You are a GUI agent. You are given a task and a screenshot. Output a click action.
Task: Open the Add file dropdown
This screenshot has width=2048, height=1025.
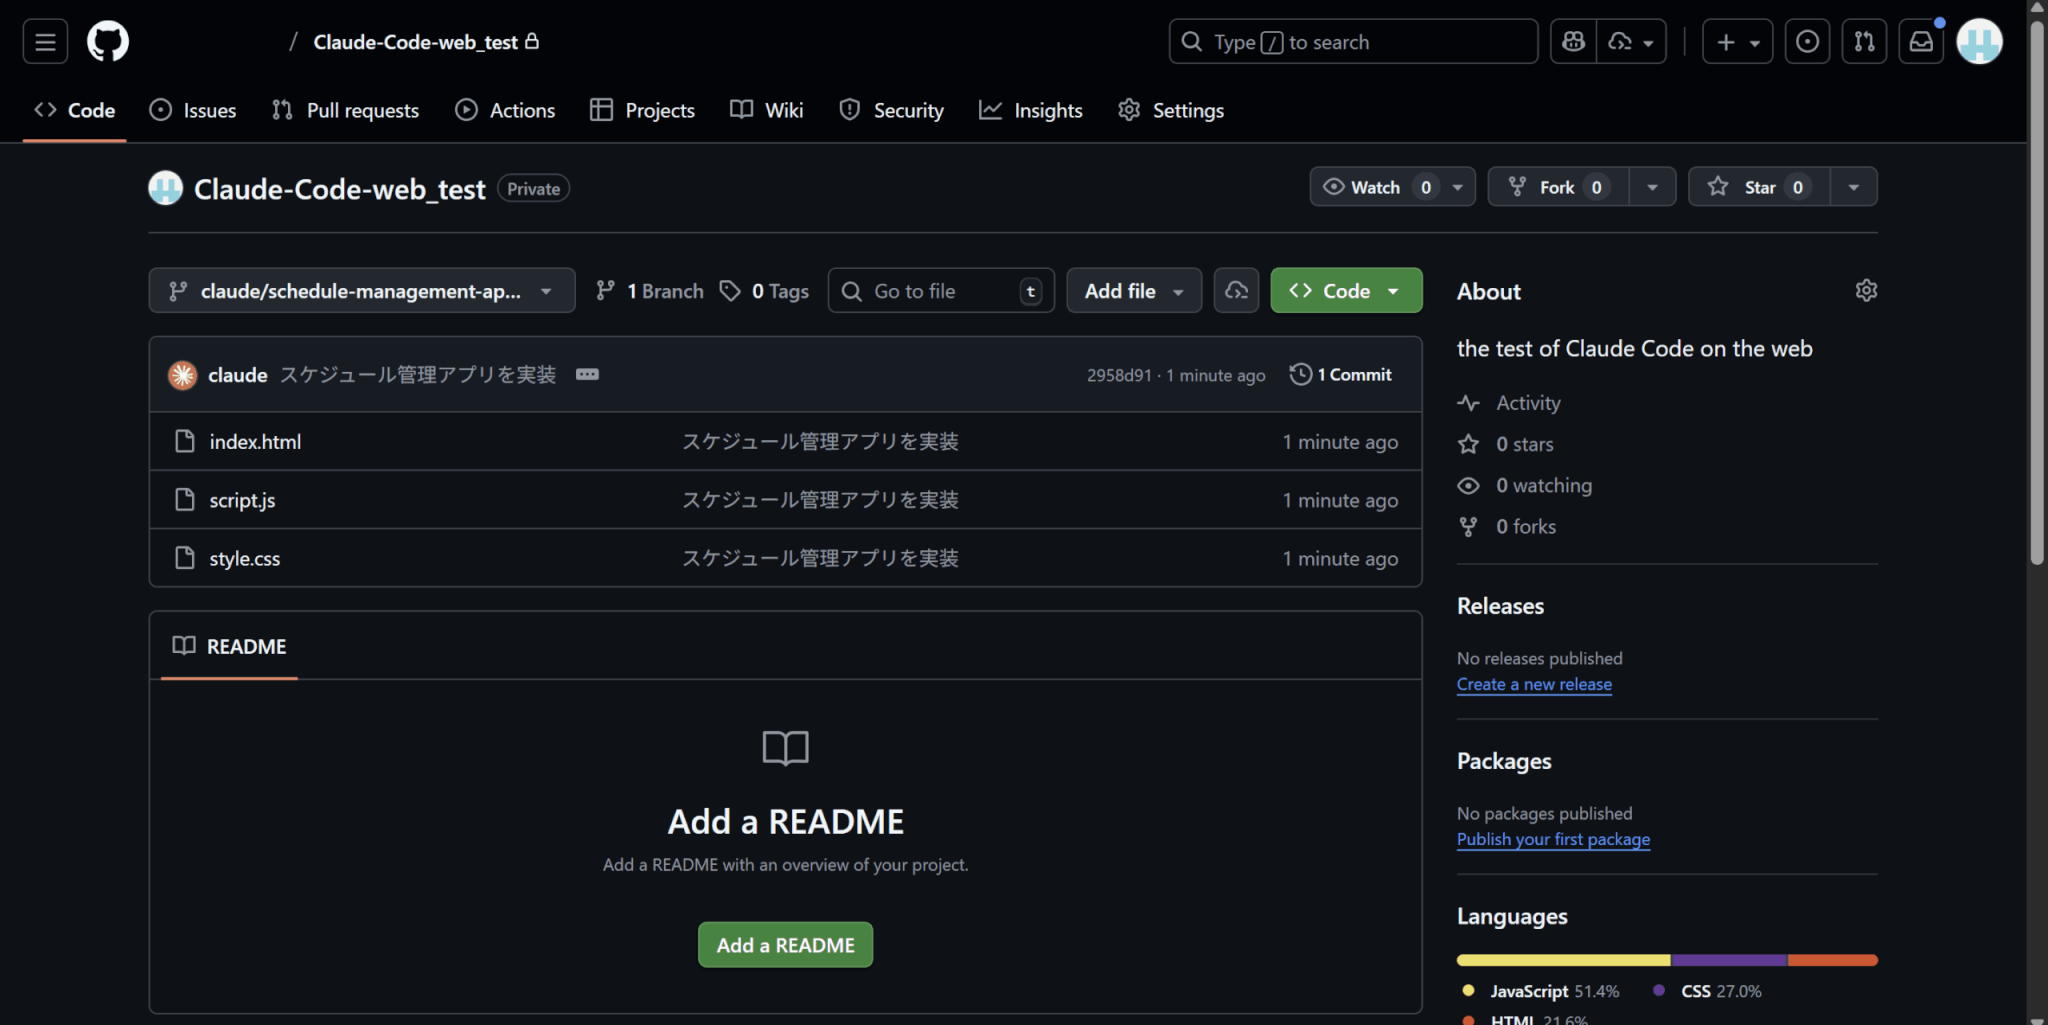pyautogui.click(x=1133, y=291)
